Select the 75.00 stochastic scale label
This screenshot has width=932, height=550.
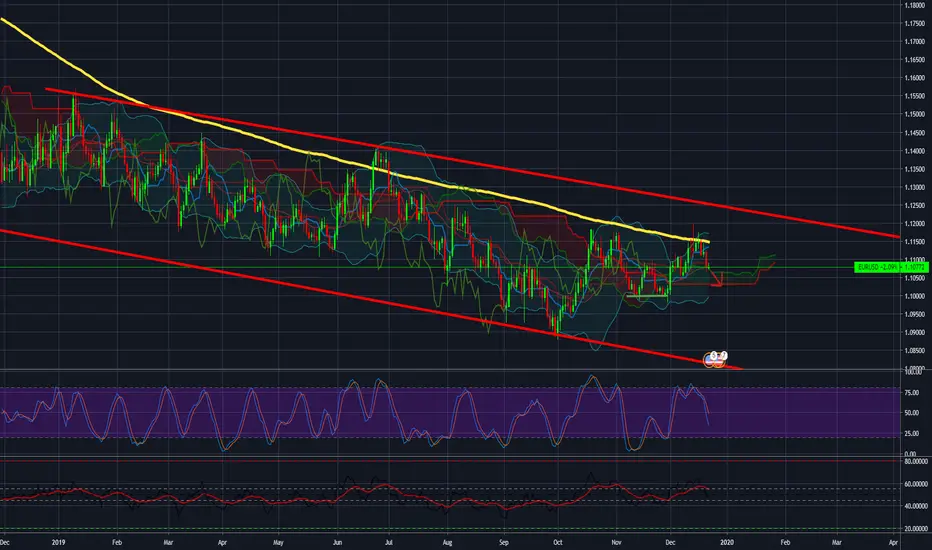pos(912,392)
